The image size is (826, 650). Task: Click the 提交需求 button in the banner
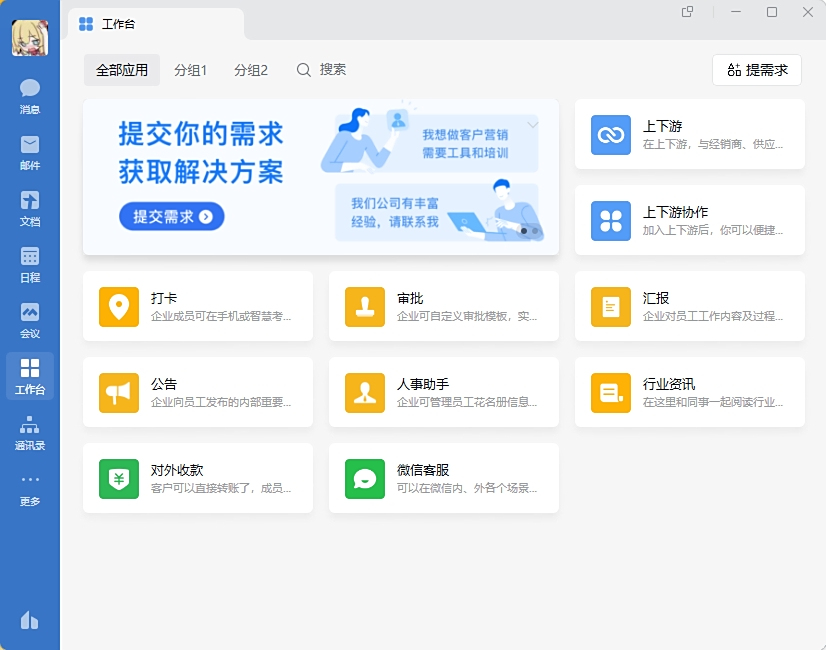(171, 216)
